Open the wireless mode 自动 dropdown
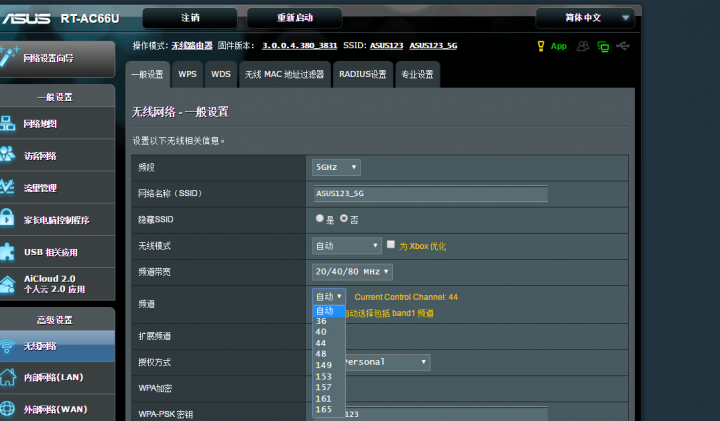The image size is (720, 421). tap(347, 246)
